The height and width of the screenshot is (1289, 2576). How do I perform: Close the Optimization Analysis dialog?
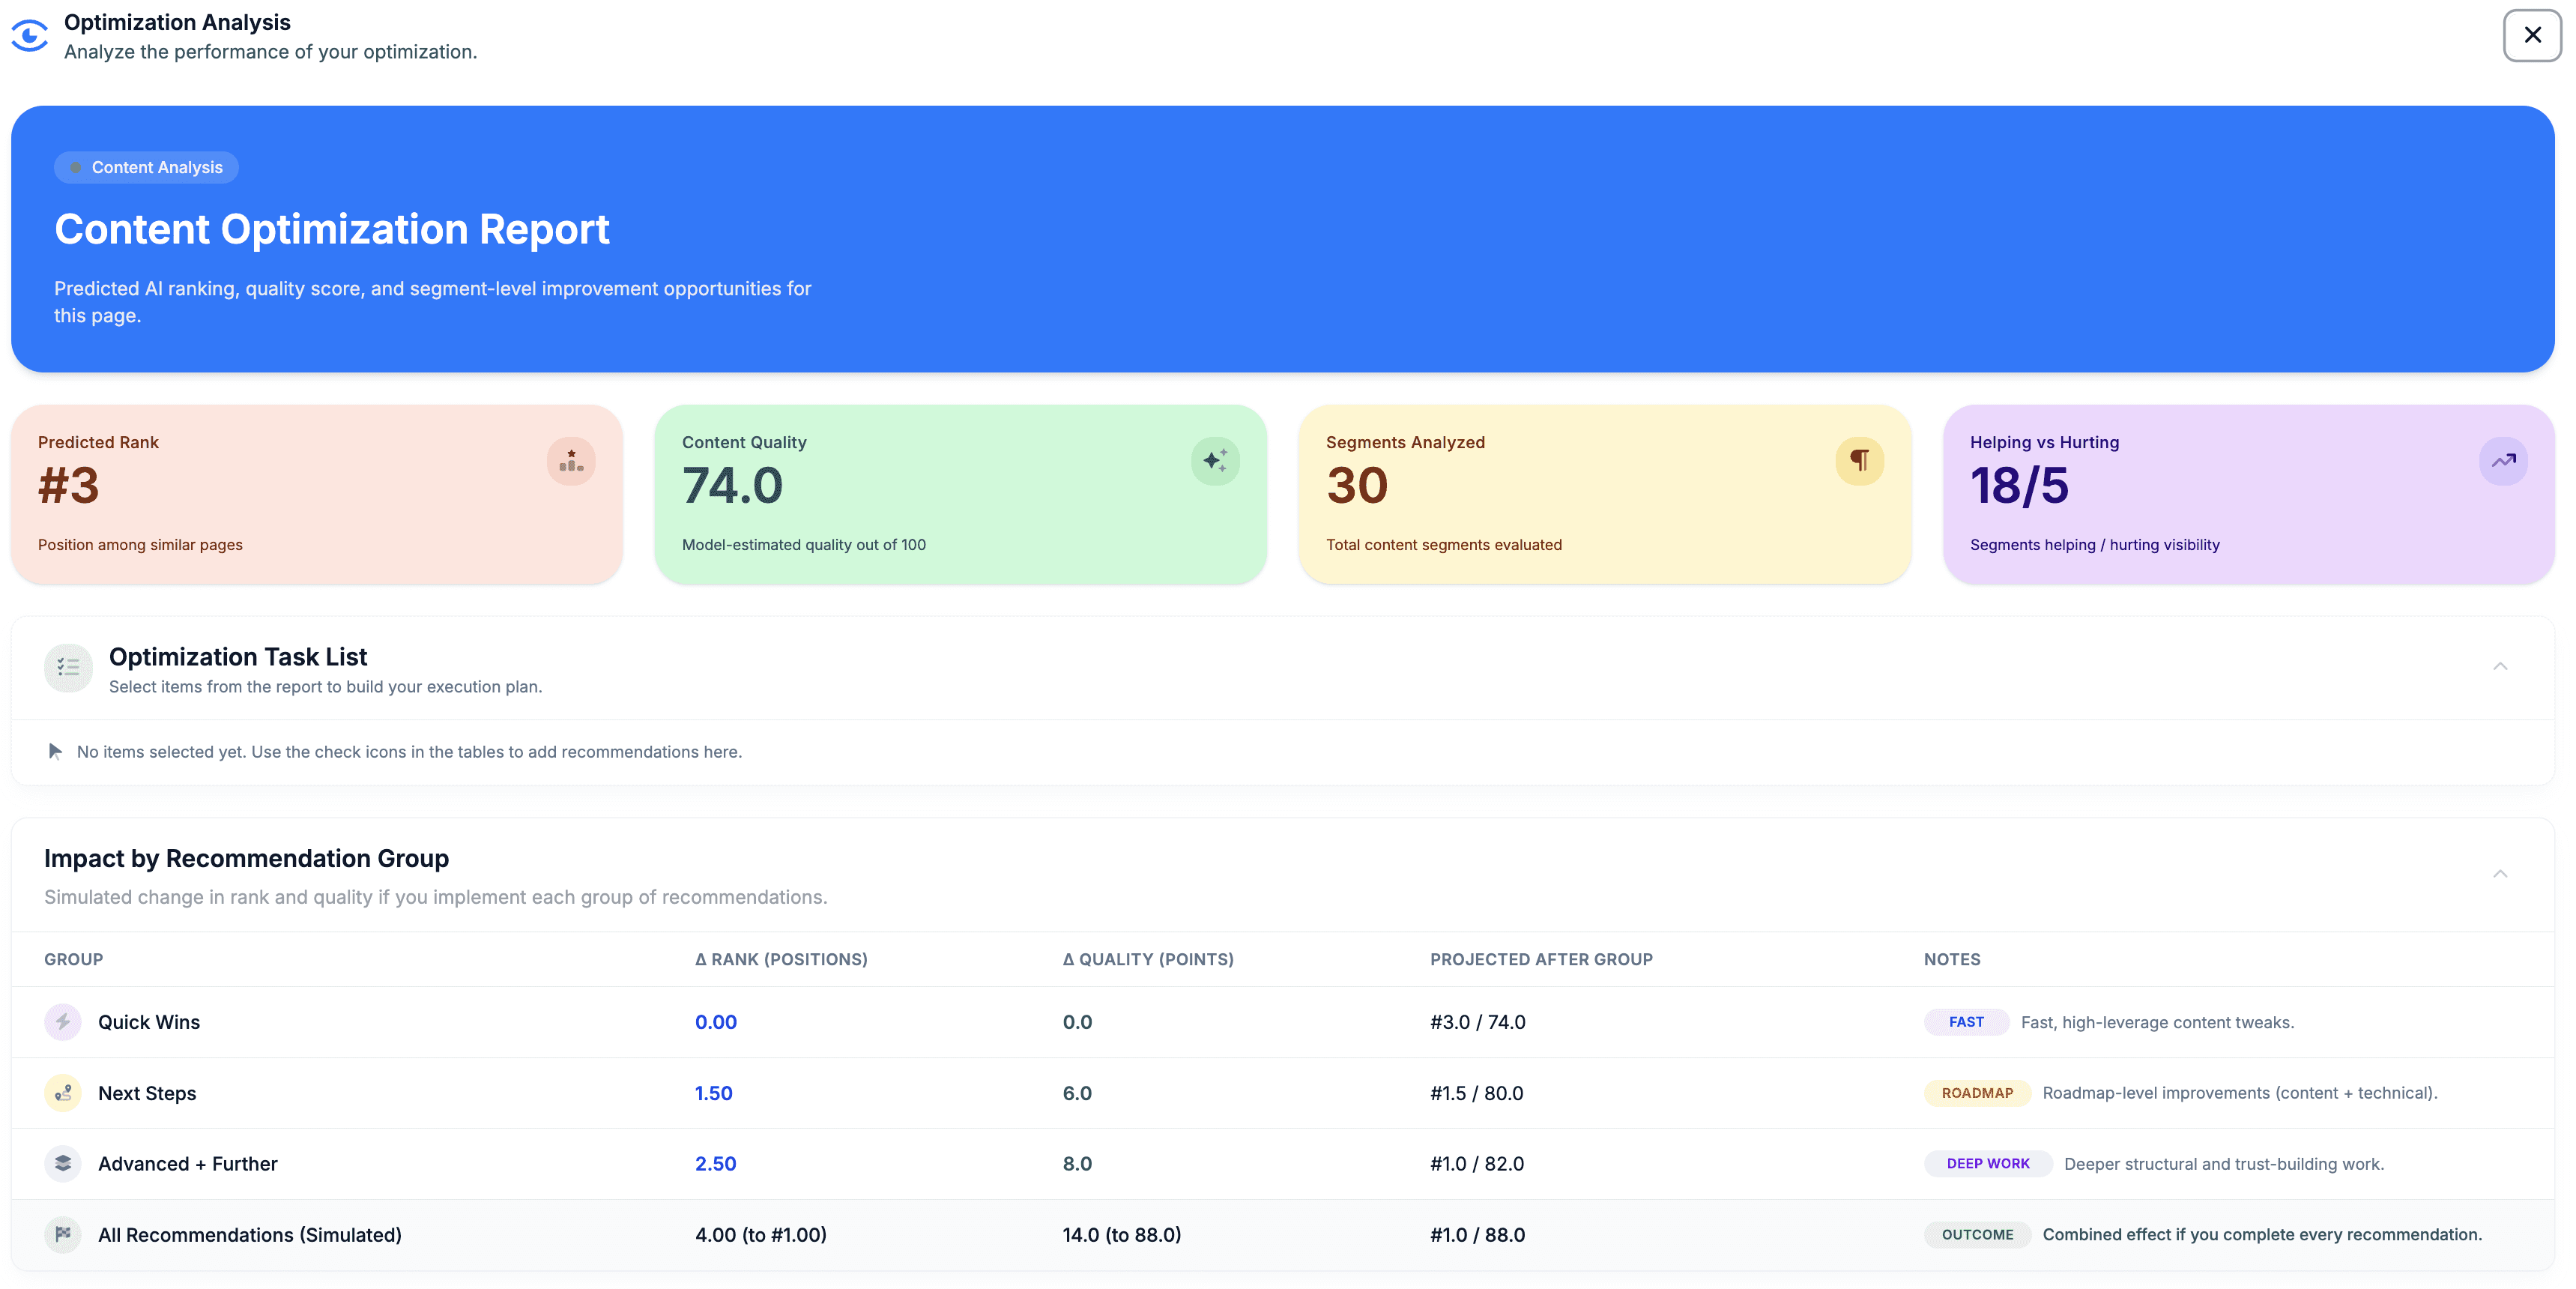coord(2532,36)
